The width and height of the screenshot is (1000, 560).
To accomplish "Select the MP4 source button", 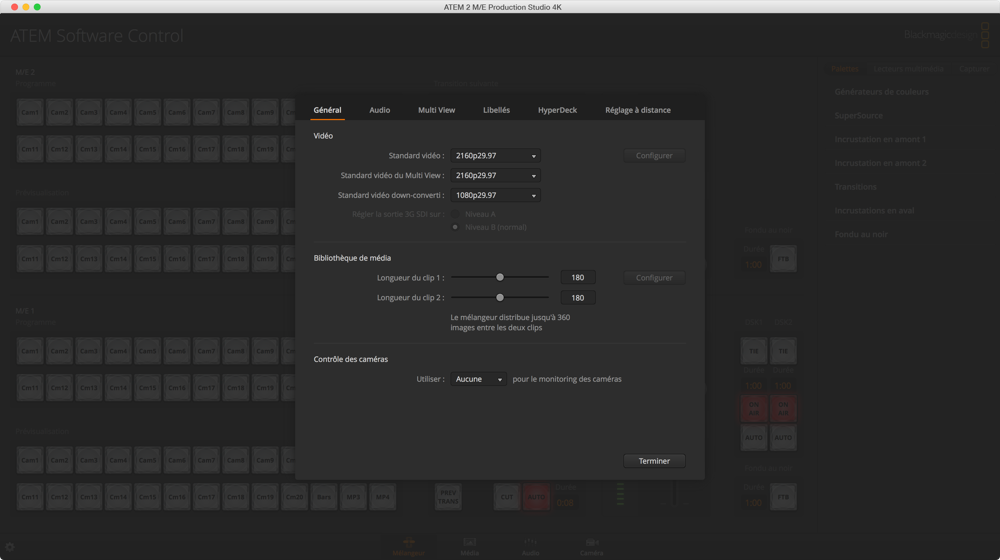I will tap(383, 497).
